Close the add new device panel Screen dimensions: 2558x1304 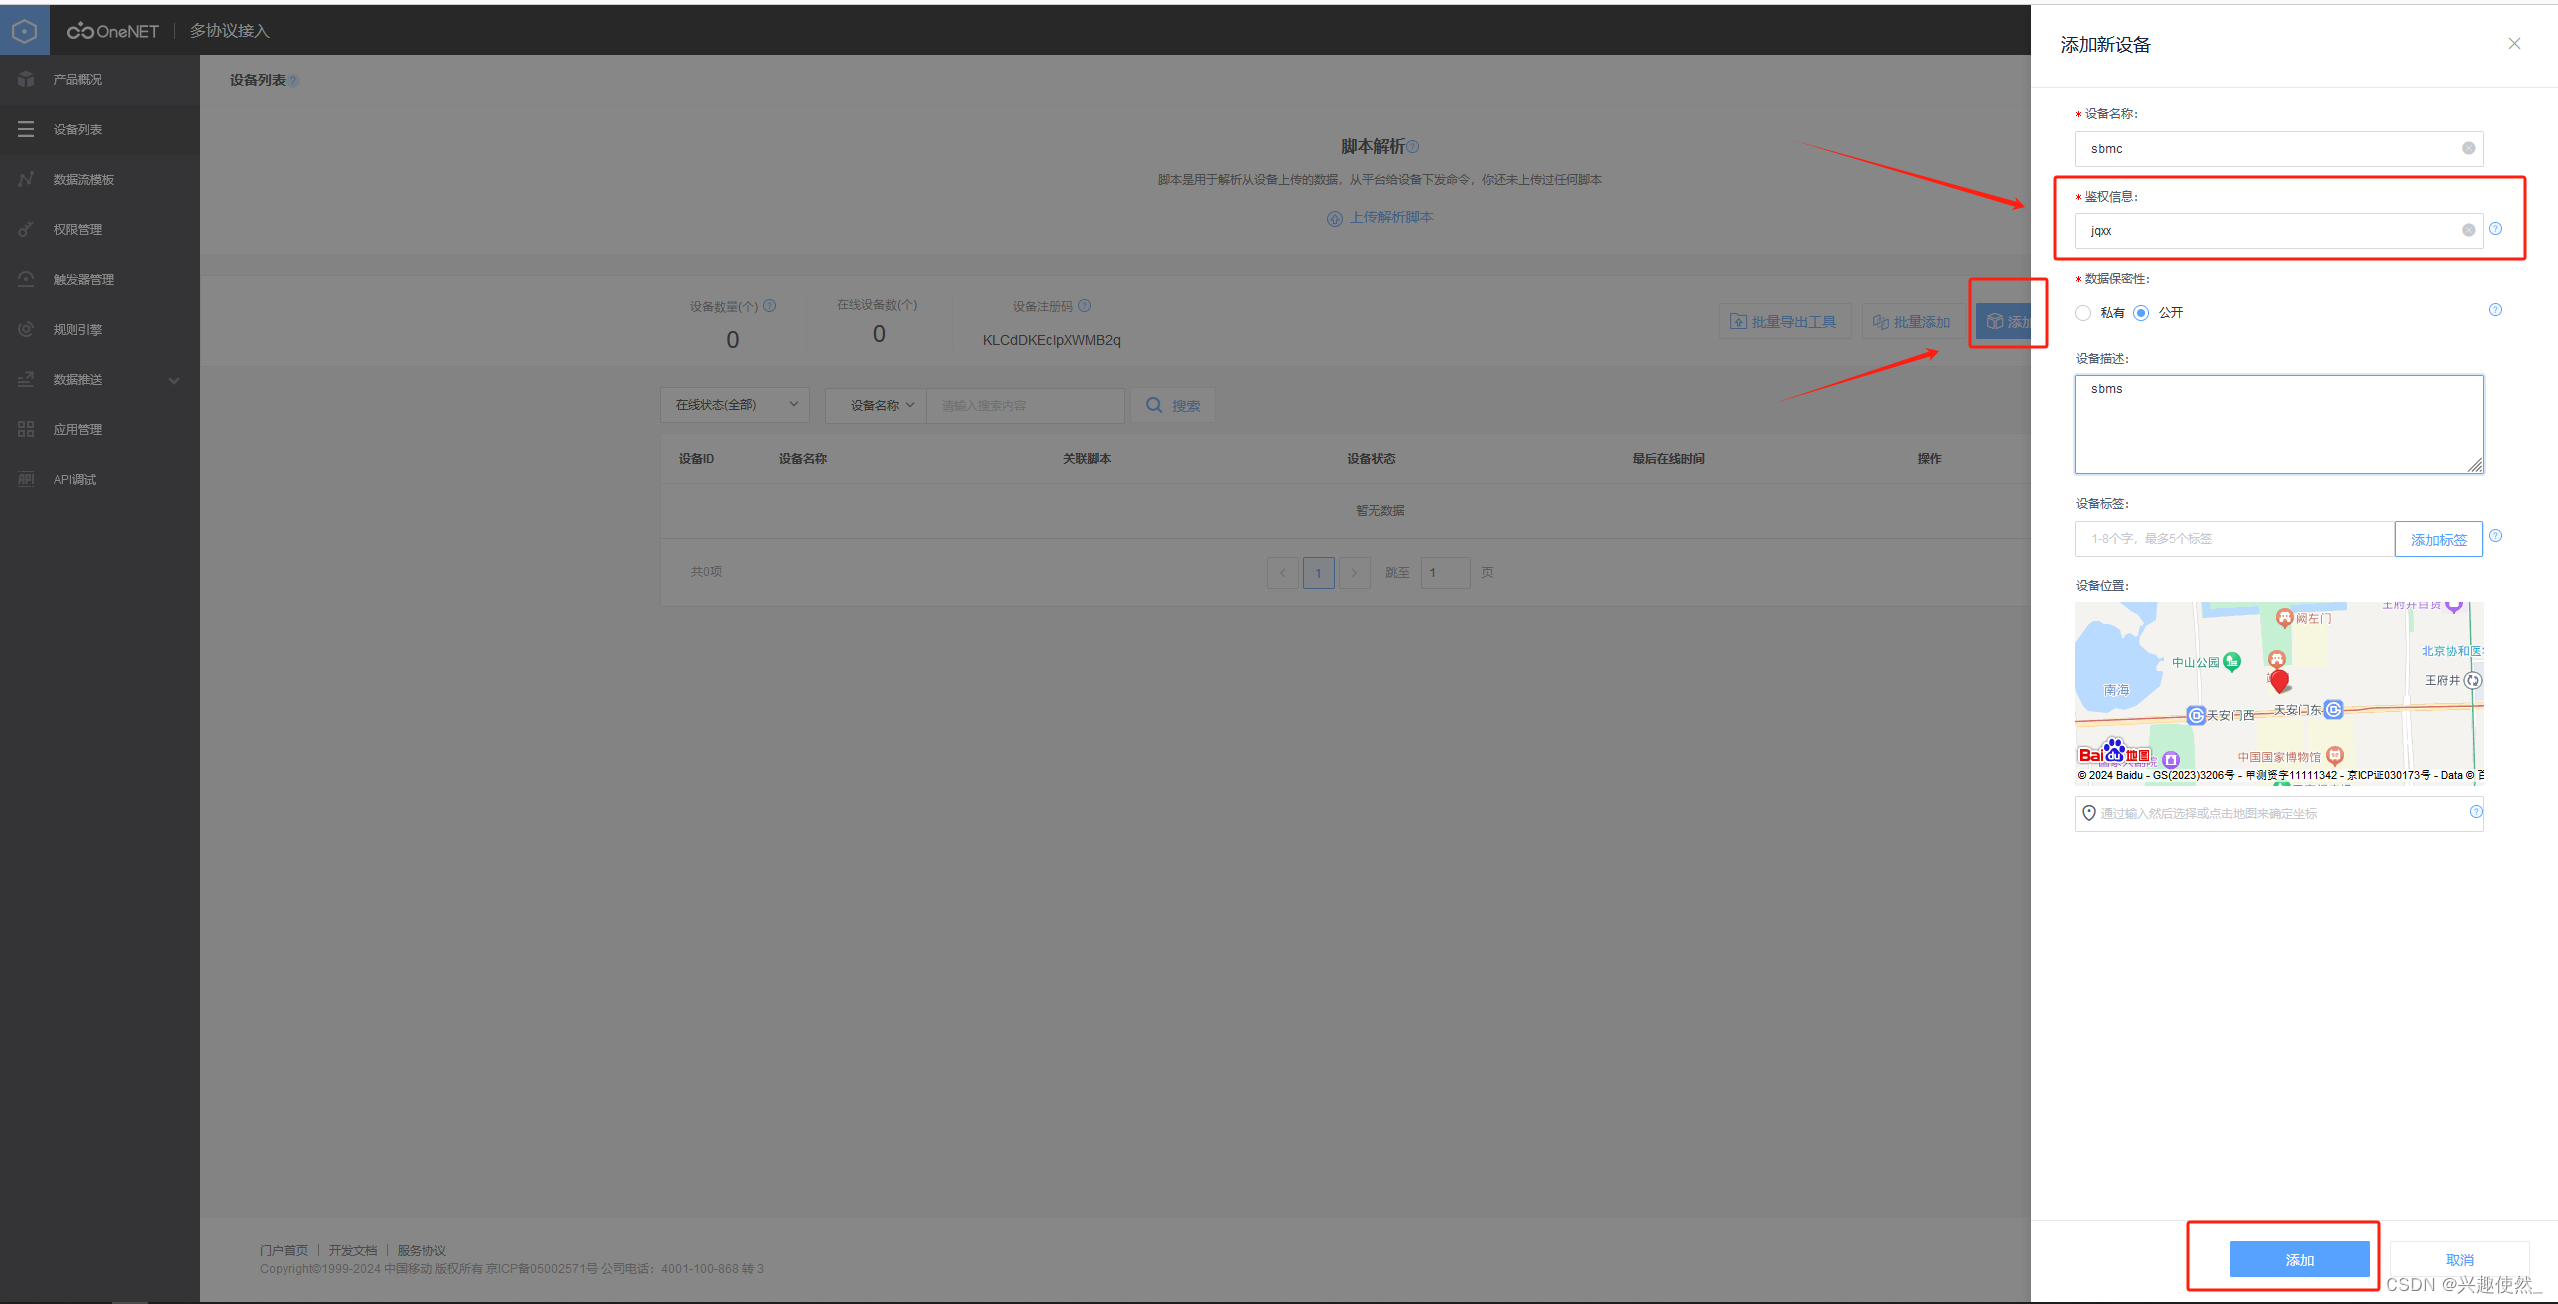pos(2513,44)
